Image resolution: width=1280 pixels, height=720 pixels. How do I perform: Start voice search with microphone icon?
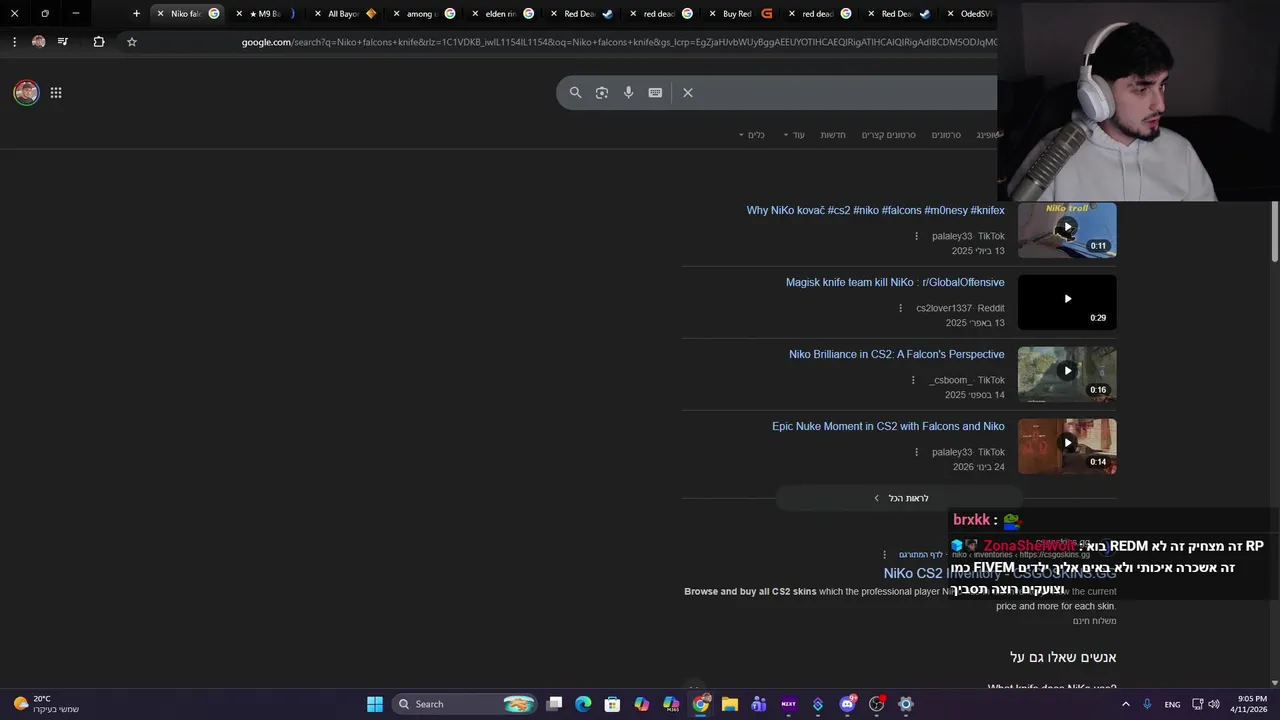point(628,92)
